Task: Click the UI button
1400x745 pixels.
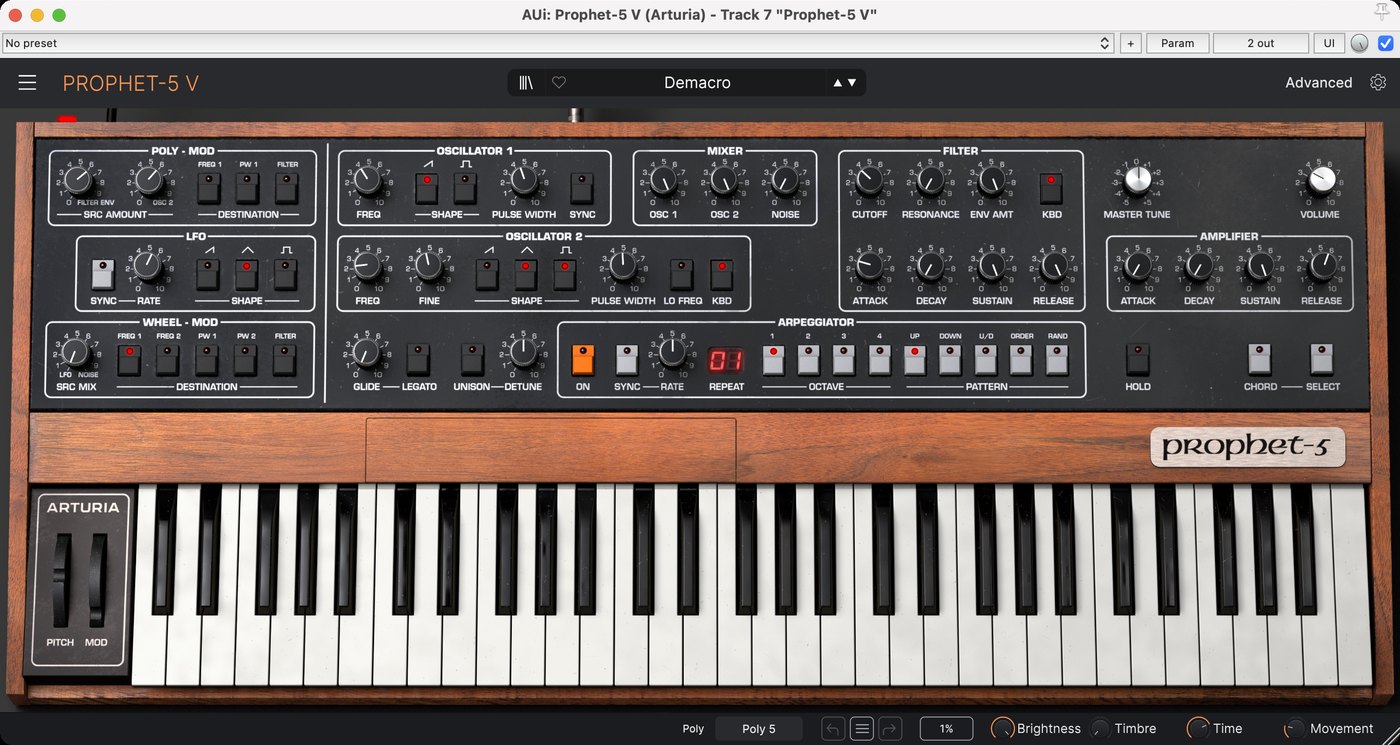Action: click(x=1328, y=43)
